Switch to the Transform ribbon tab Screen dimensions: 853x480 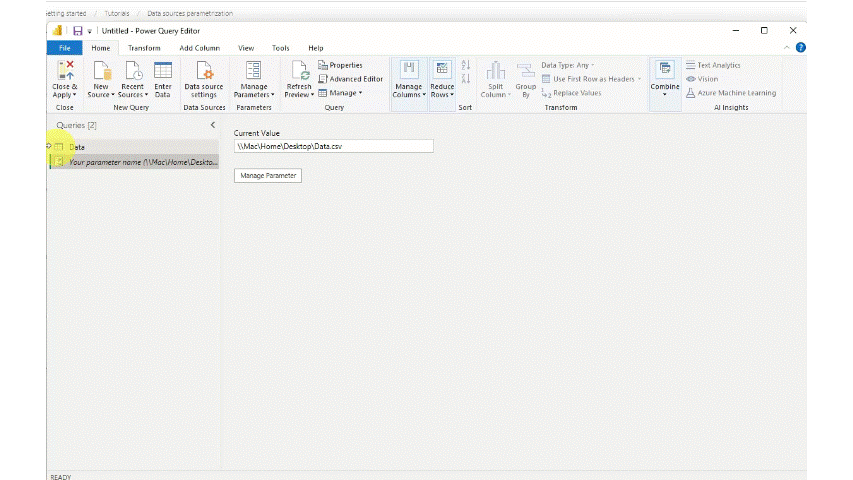[x=144, y=48]
